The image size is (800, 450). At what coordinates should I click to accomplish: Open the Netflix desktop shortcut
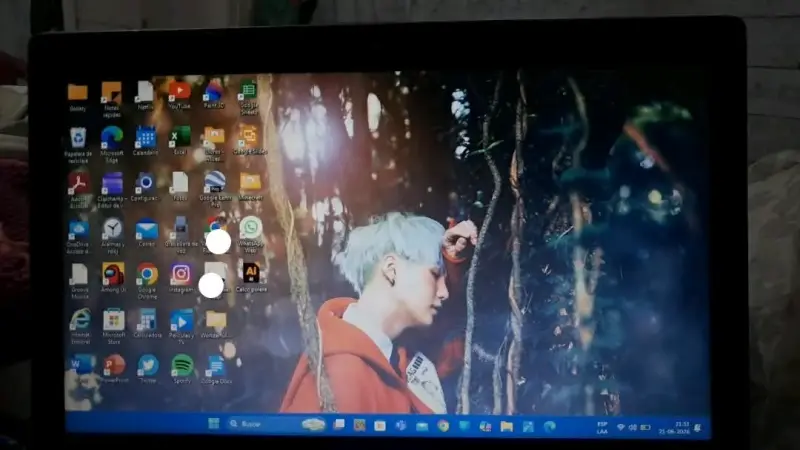pos(145,95)
